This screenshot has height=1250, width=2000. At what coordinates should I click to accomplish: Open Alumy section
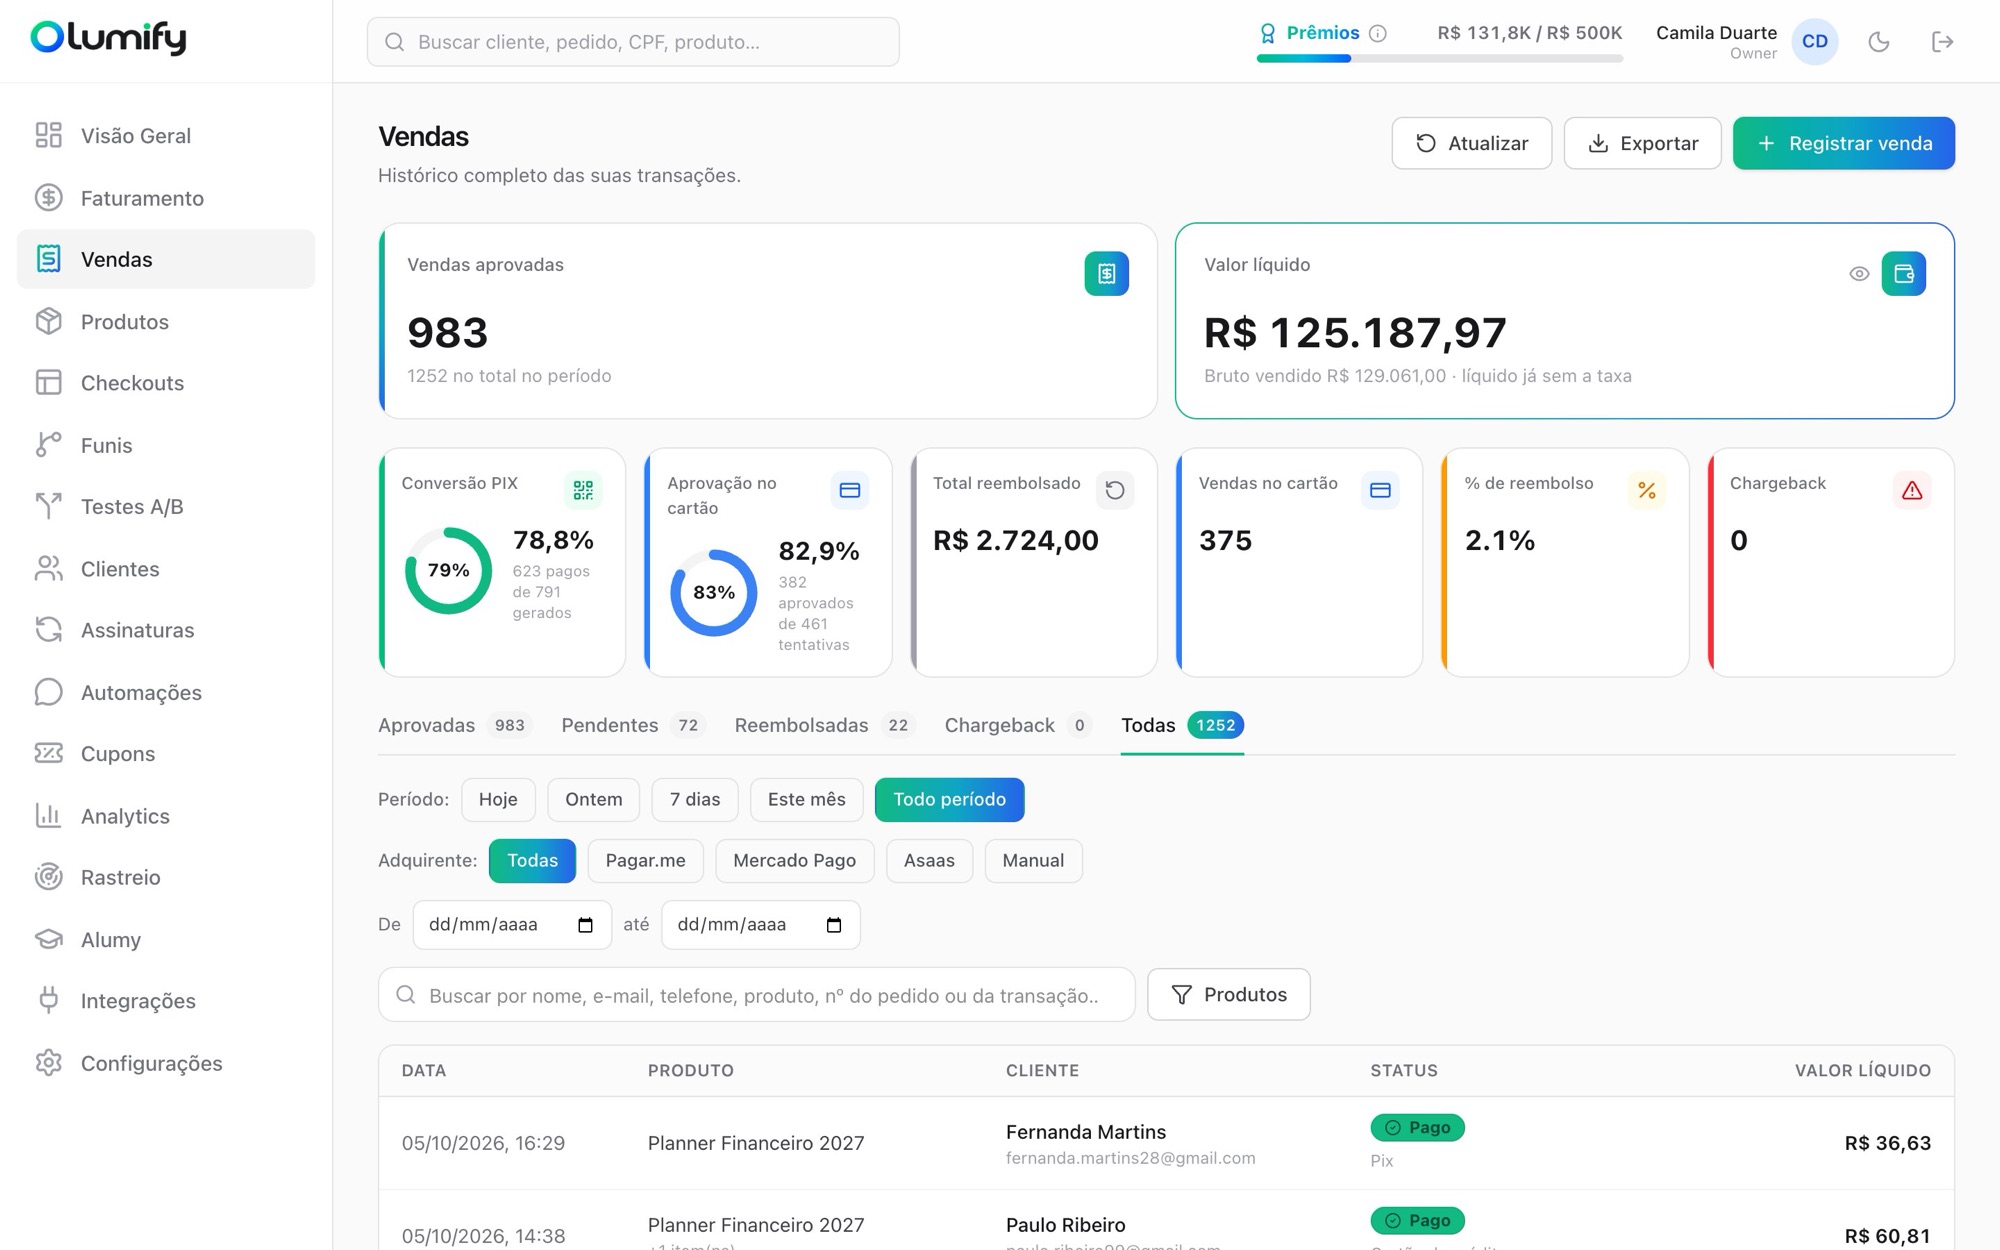pos(166,940)
